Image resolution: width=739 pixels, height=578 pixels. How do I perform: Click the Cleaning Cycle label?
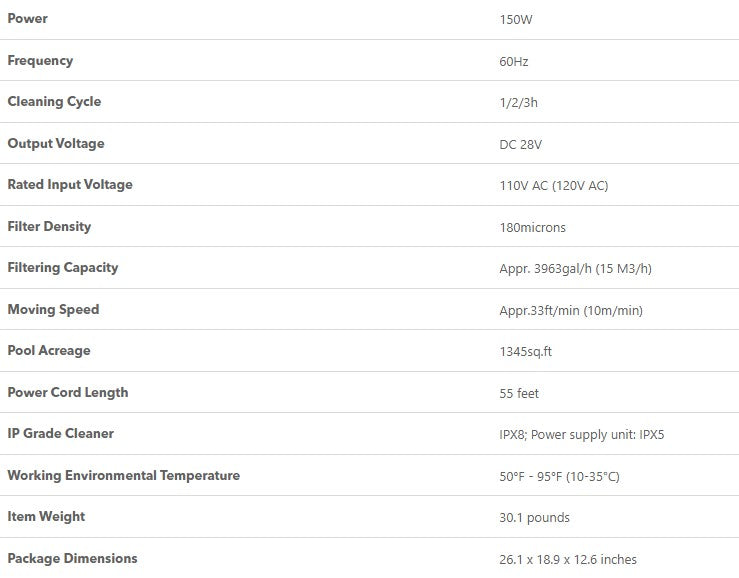[x=54, y=102]
